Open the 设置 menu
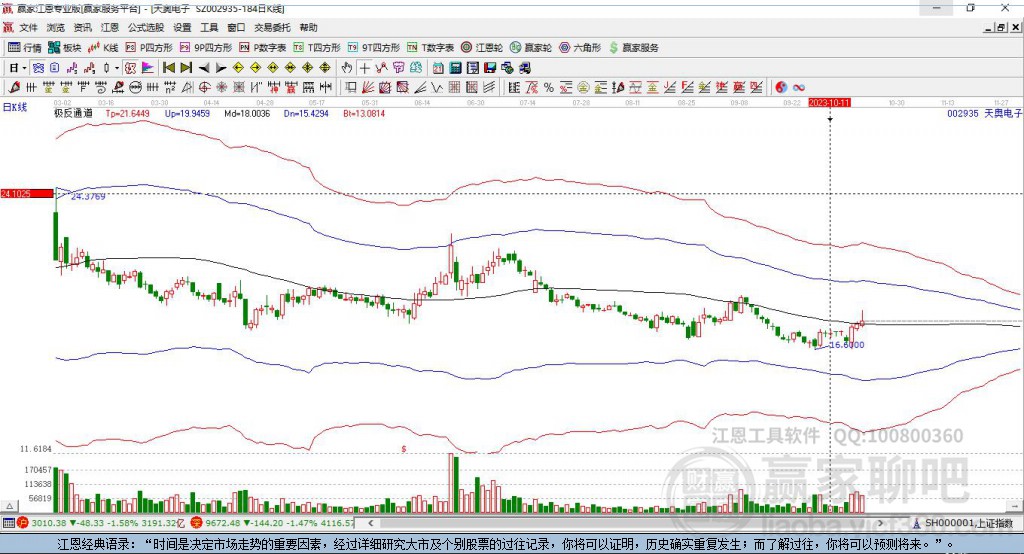 point(182,27)
